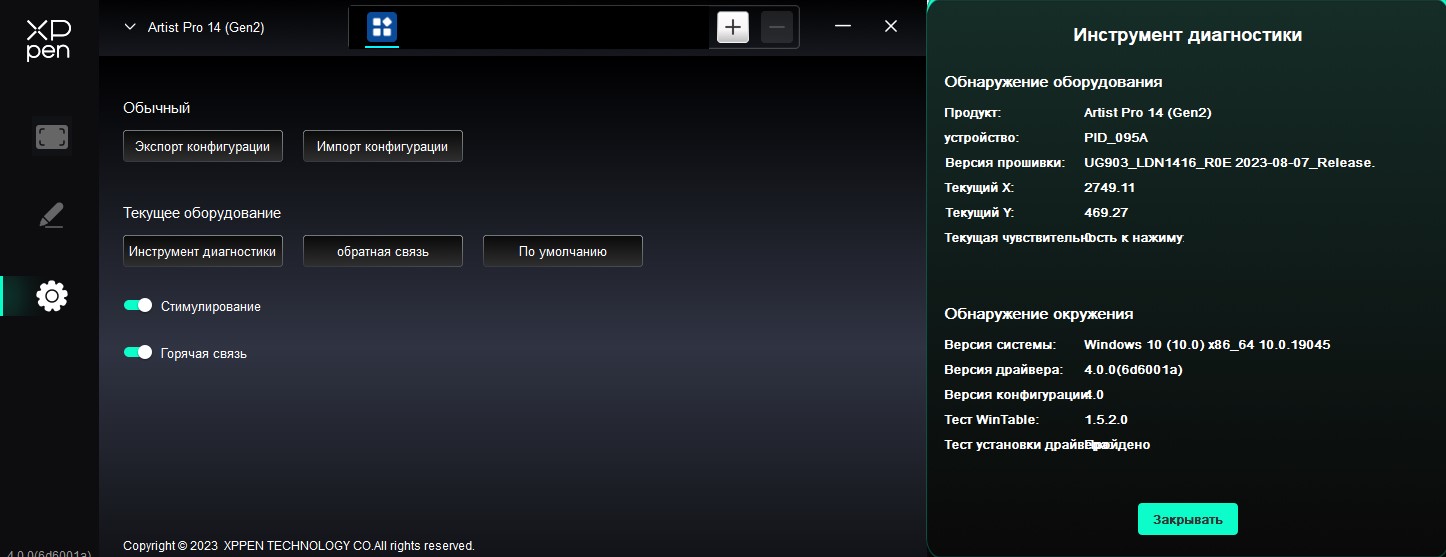The image size is (1446, 557).
Task: Close diagnostics with Закрывать button
Action: [x=1188, y=519]
